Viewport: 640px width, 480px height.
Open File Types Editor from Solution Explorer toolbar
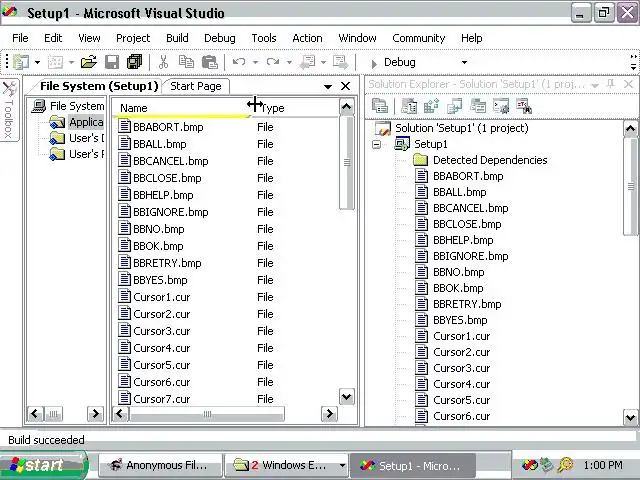point(454,107)
